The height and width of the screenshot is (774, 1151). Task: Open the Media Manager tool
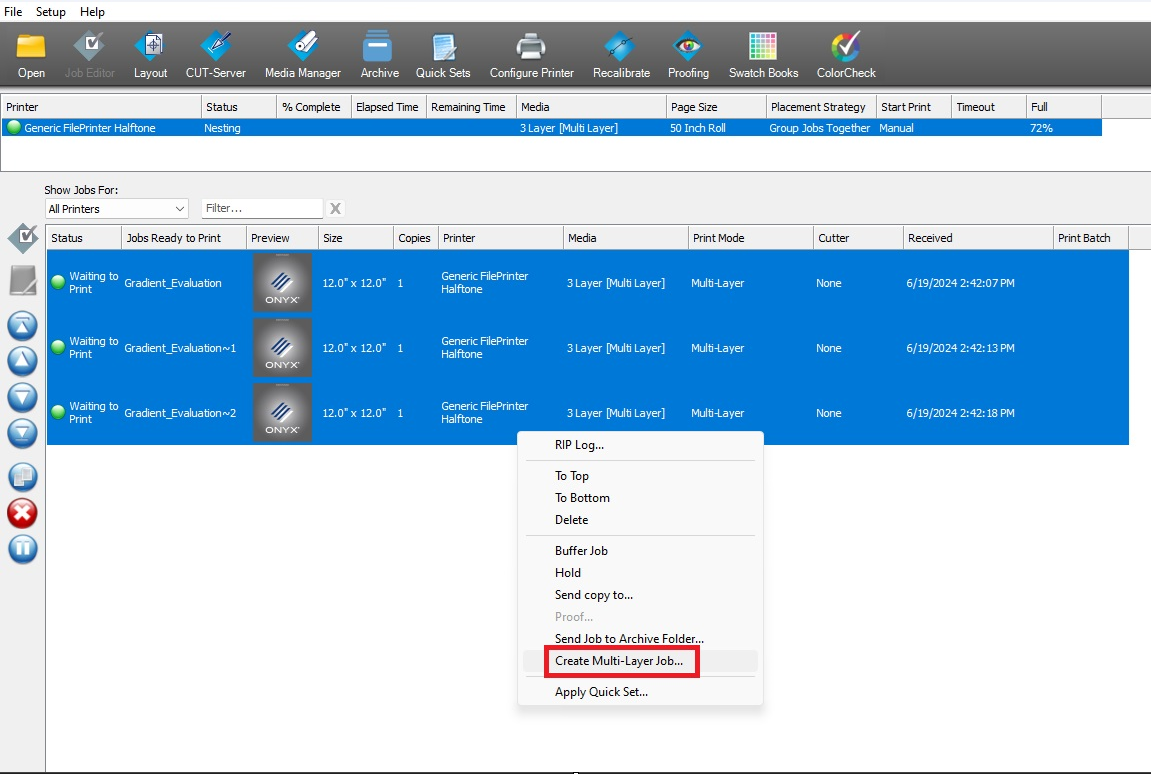pos(302,55)
